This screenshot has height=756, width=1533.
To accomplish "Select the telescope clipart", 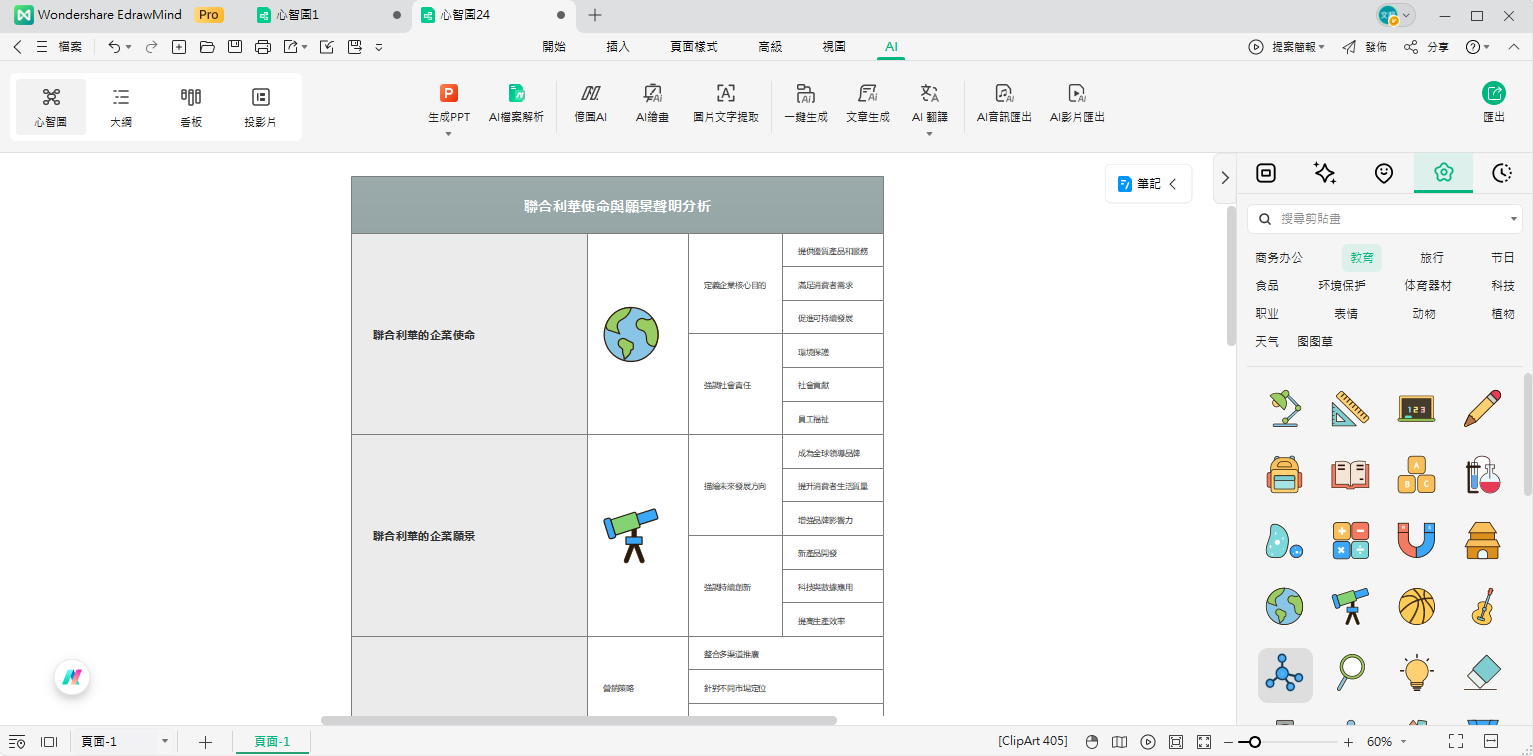I will 1350,607.
